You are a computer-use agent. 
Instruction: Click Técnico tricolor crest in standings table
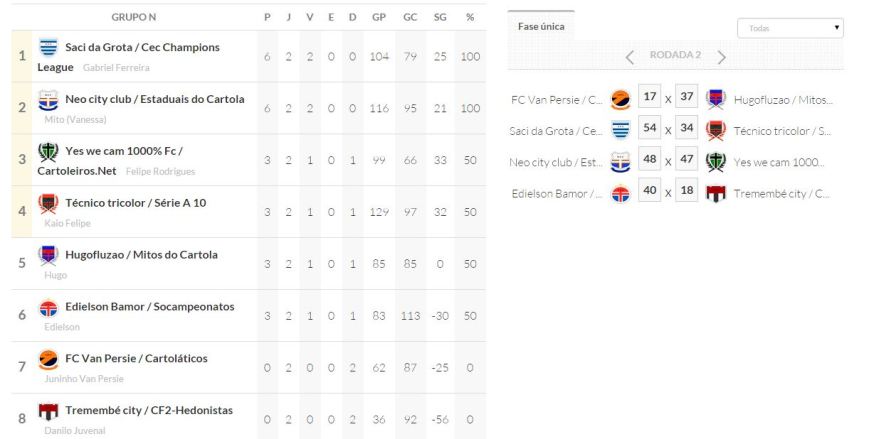48,203
